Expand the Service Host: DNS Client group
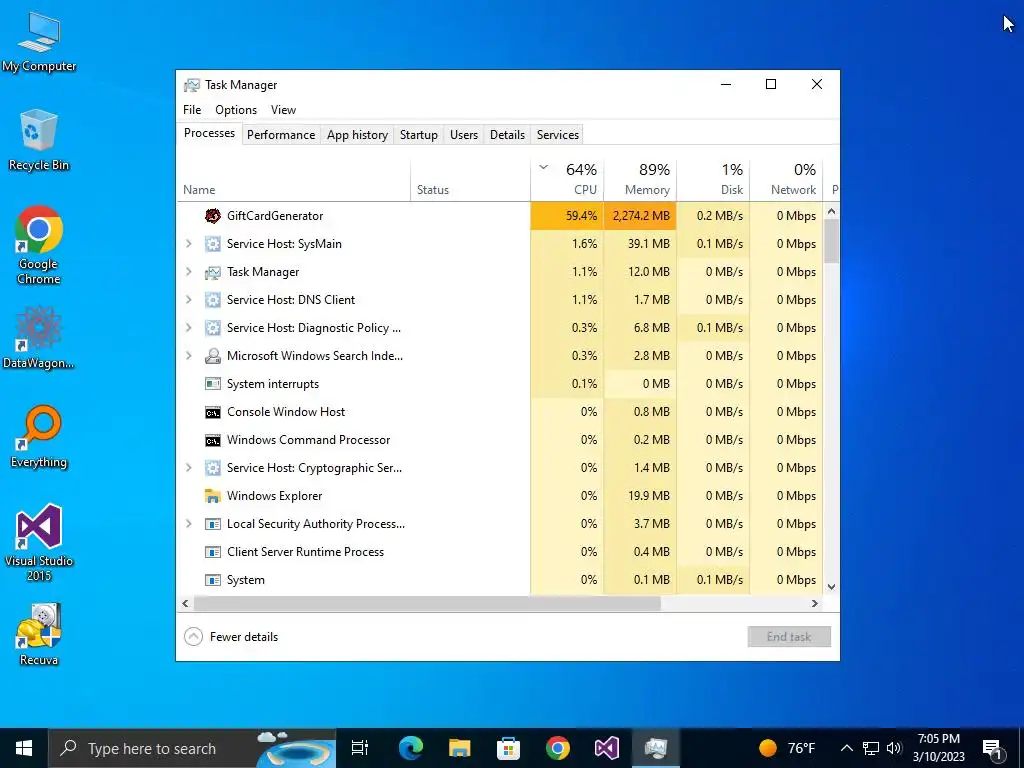Image resolution: width=1024 pixels, height=768 pixels. tap(189, 300)
